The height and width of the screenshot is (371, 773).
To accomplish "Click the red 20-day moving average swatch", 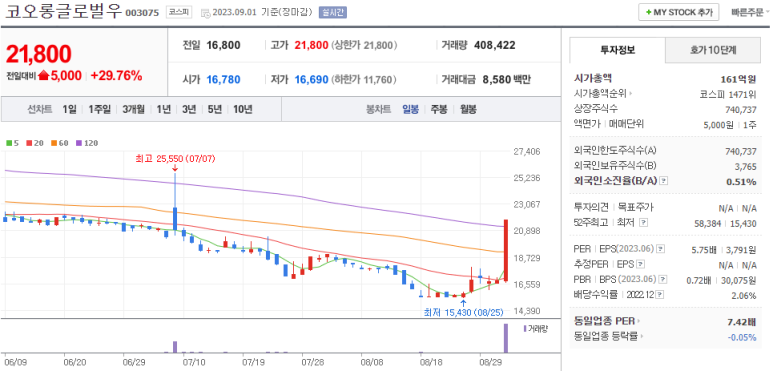I will 29,143.
